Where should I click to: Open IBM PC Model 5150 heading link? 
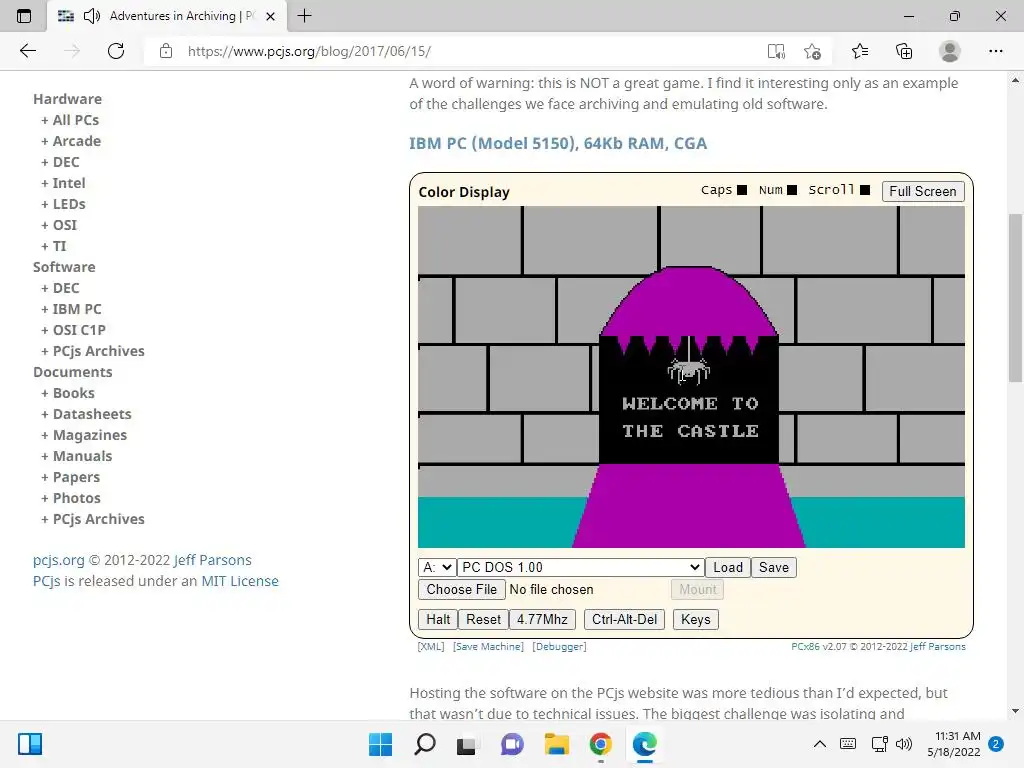[x=558, y=143]
